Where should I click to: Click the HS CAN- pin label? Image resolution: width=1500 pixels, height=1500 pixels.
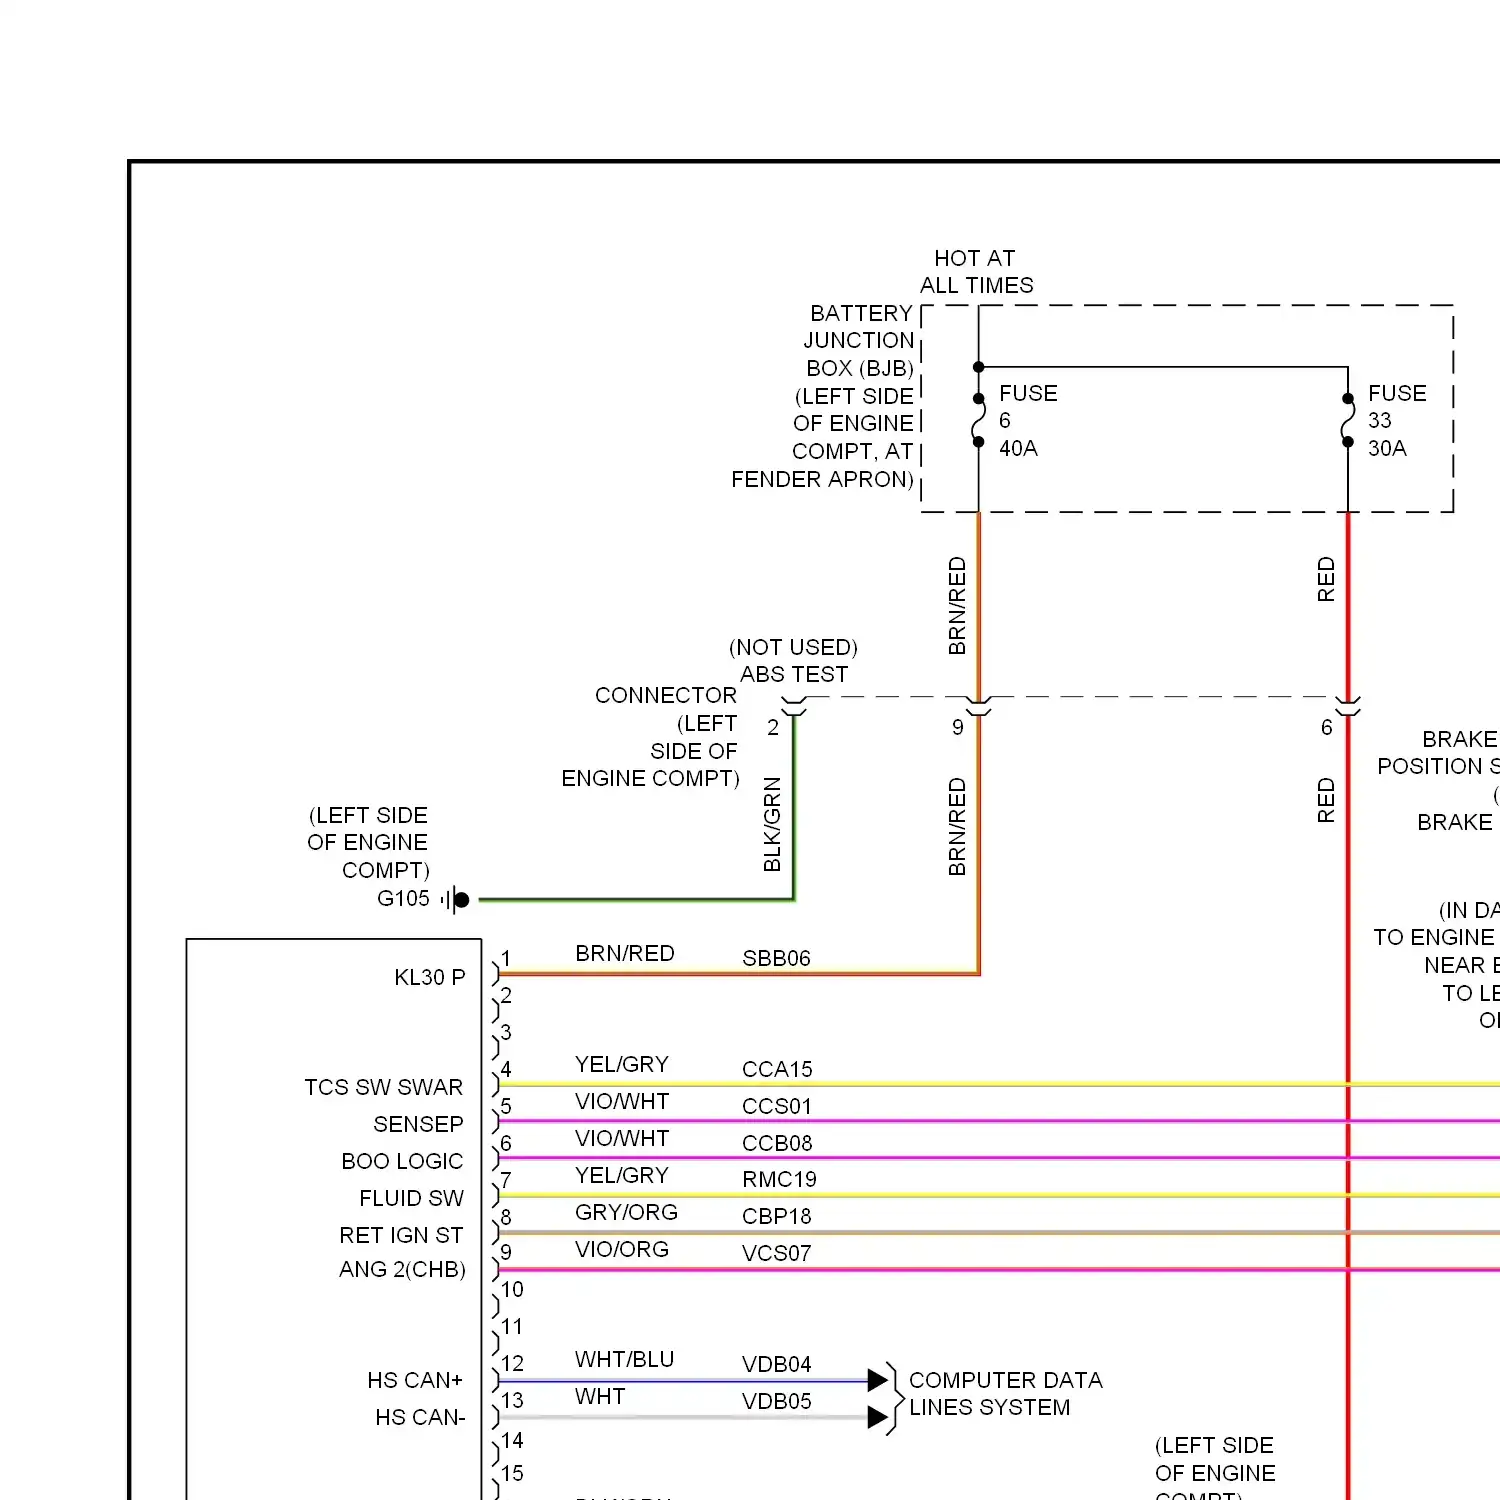tap(420, 1418)
